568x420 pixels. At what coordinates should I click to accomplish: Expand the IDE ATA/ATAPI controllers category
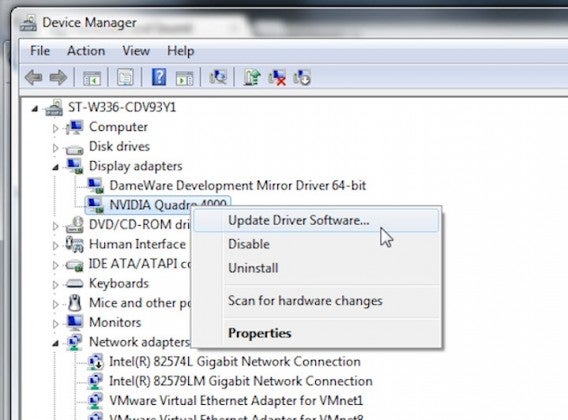[55, 265]
